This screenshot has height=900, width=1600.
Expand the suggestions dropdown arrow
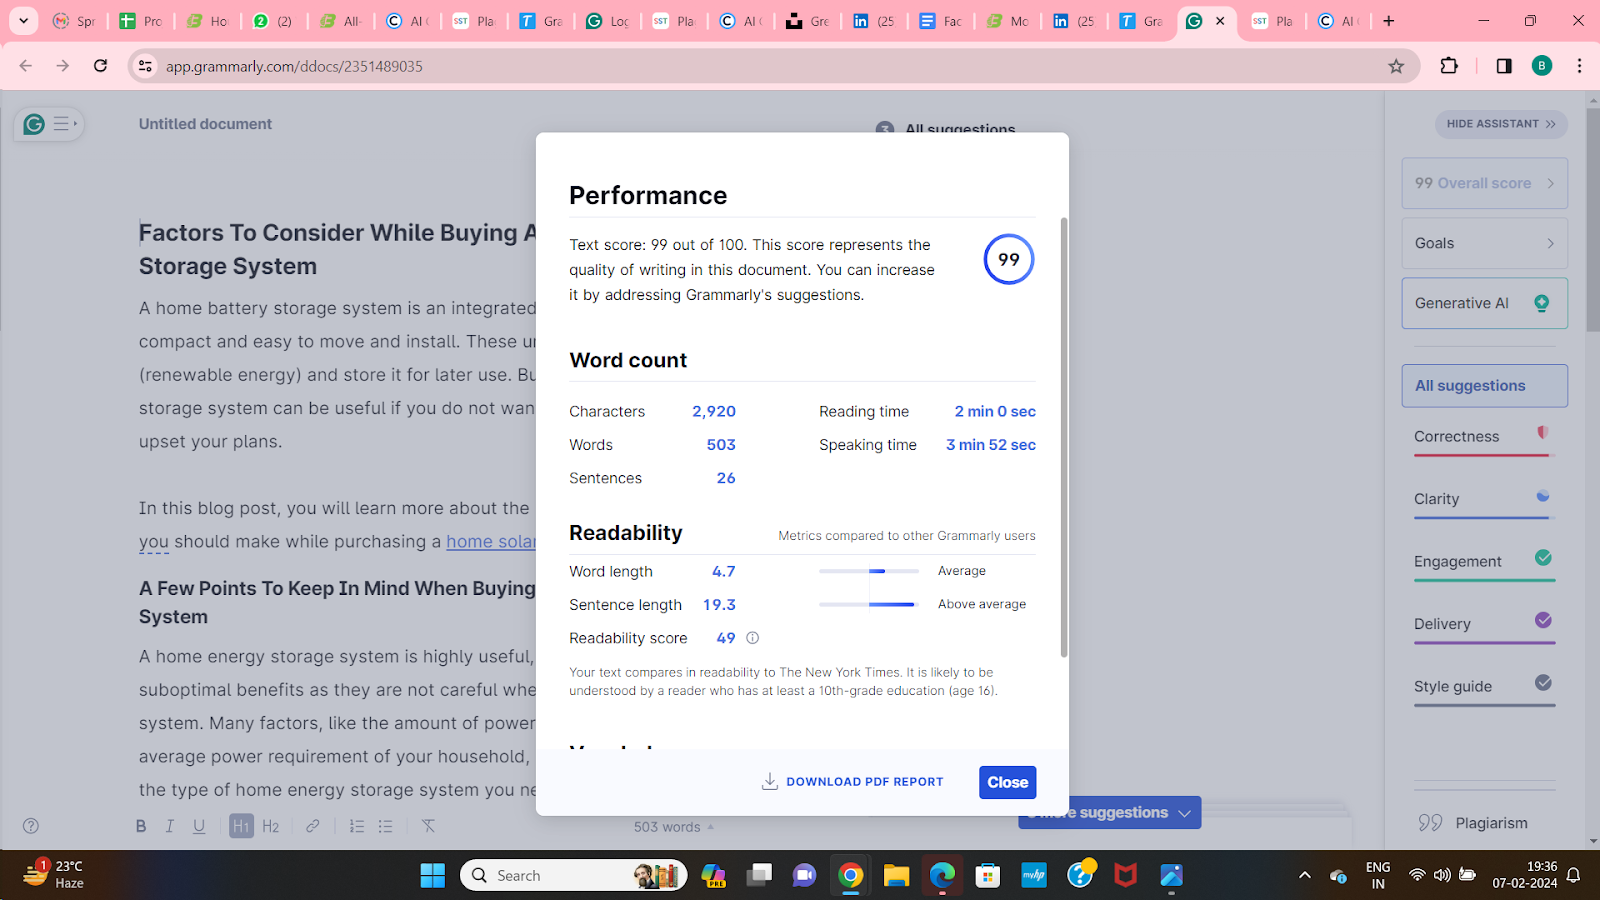click(x=1185, y=813)
